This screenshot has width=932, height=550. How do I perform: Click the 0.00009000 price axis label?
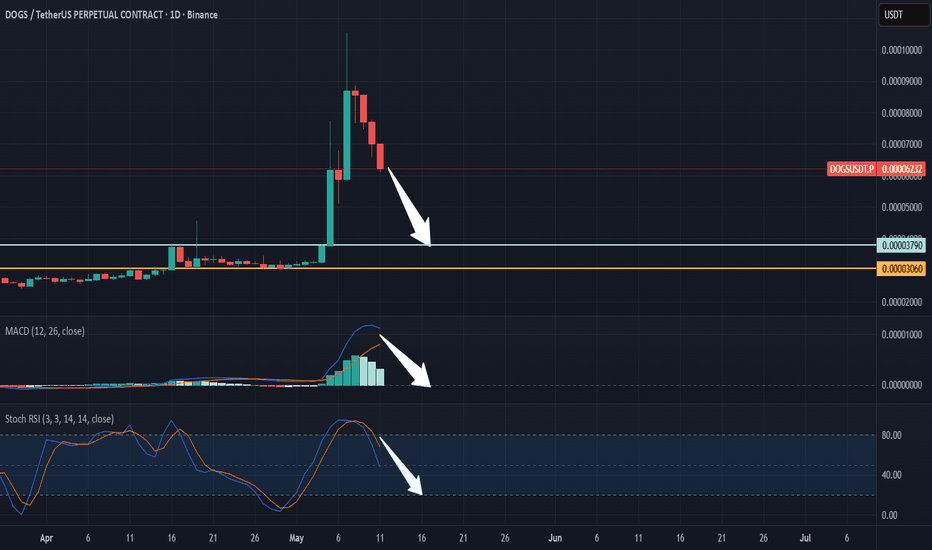coord(902,81)
